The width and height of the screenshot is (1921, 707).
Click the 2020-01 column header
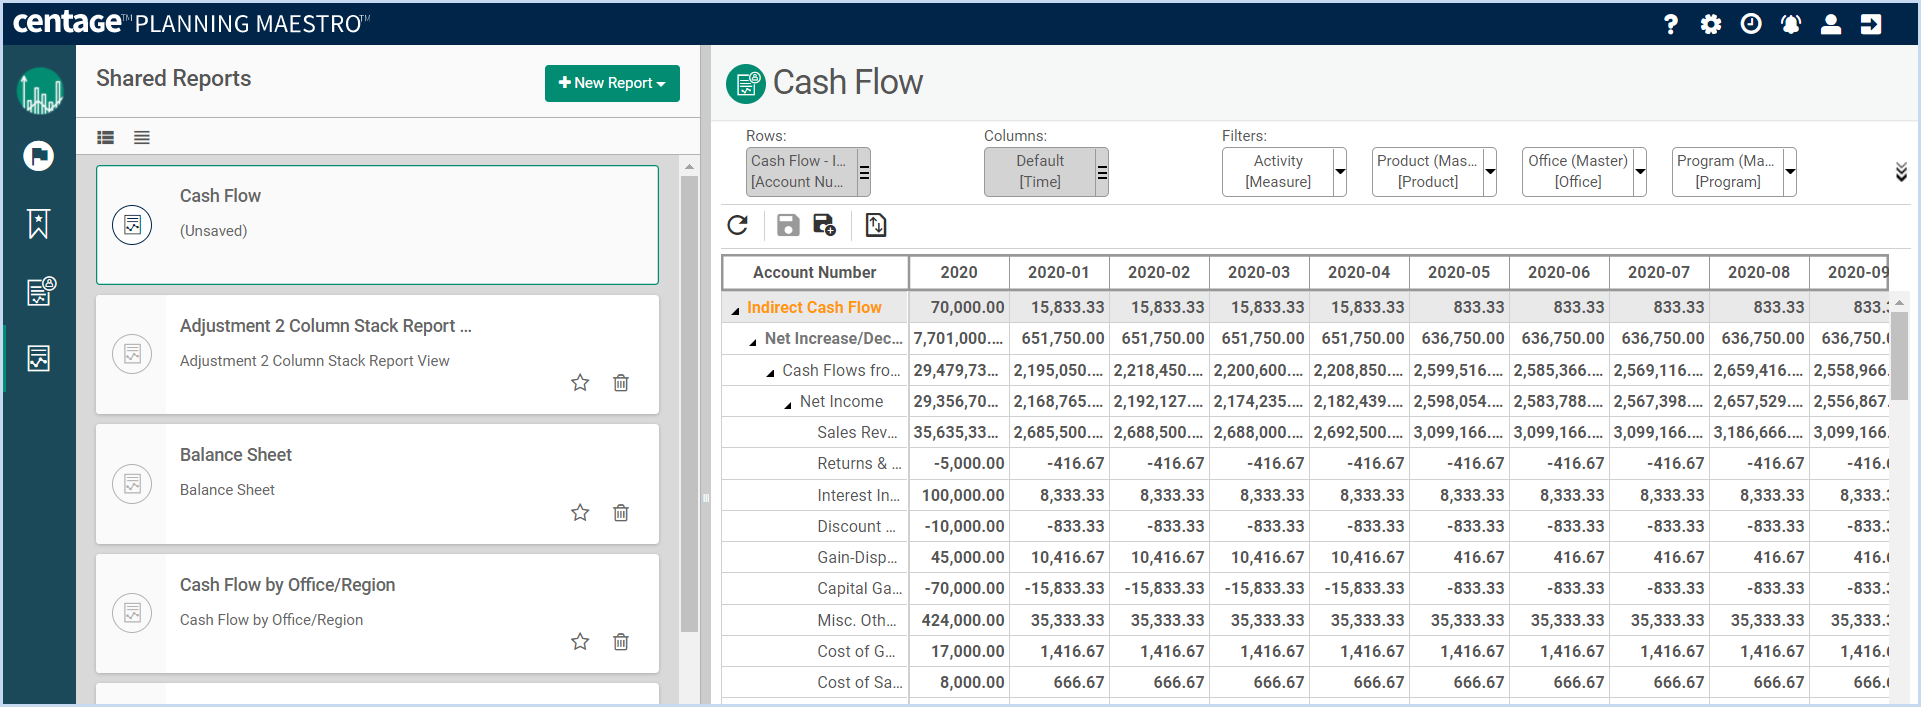click(1059, 272)
